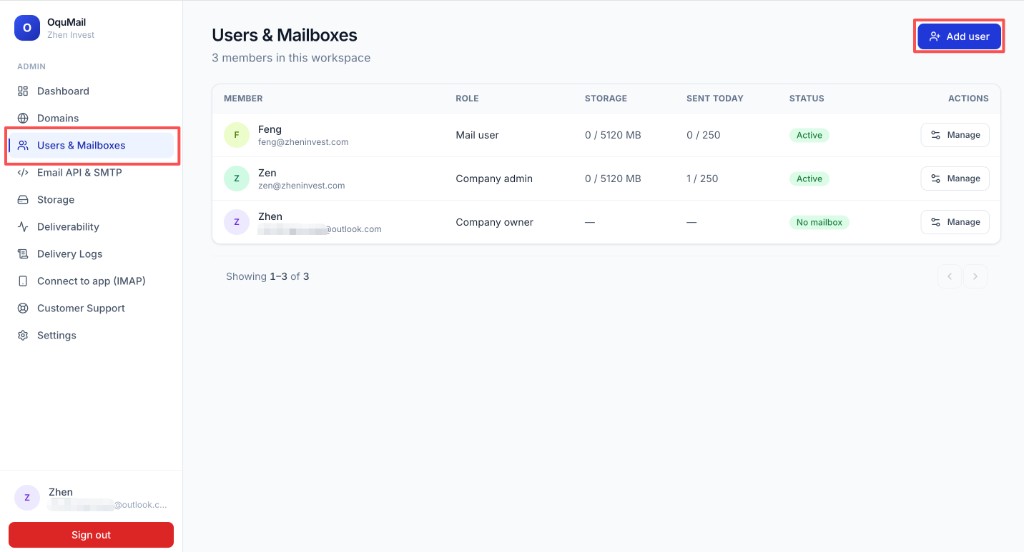Screen dimensions: 1024x552
Task: Click the ACTIONS column header
Action: tap(968, 98)
